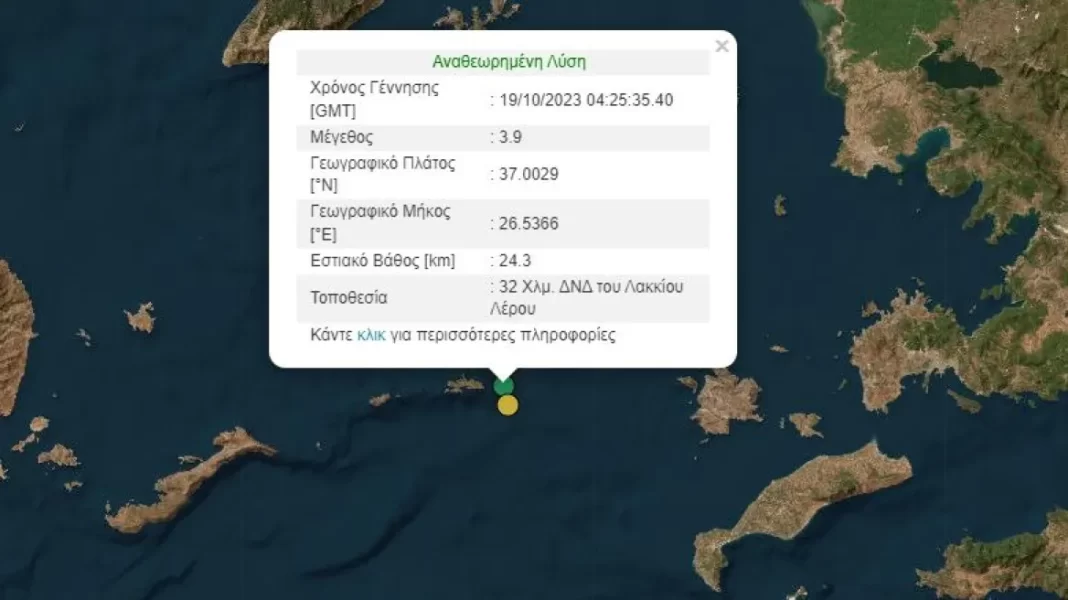Close the Αναθεωρημένη Λύση popup with the X
Screen dimensions: 1068x600
point(722,46)
